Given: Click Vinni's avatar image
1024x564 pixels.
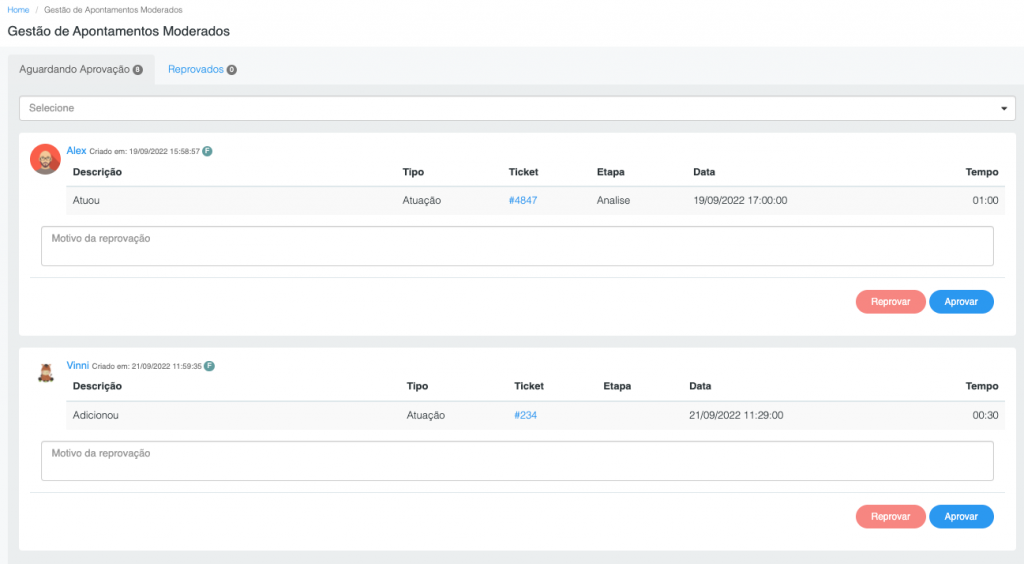Looking at the screenshot, I should [x=46, y=373].
